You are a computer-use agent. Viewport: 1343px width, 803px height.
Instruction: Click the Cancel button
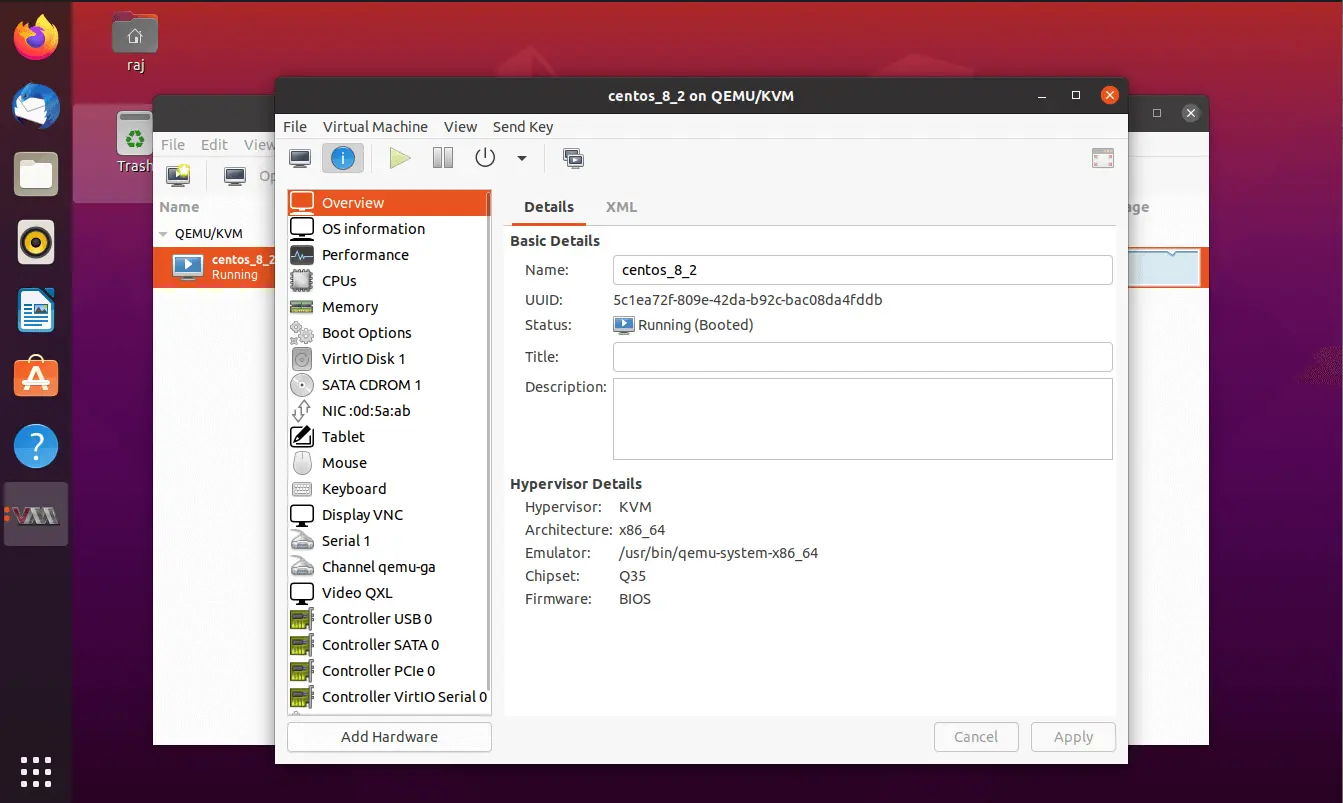click(x=976, y=737)
